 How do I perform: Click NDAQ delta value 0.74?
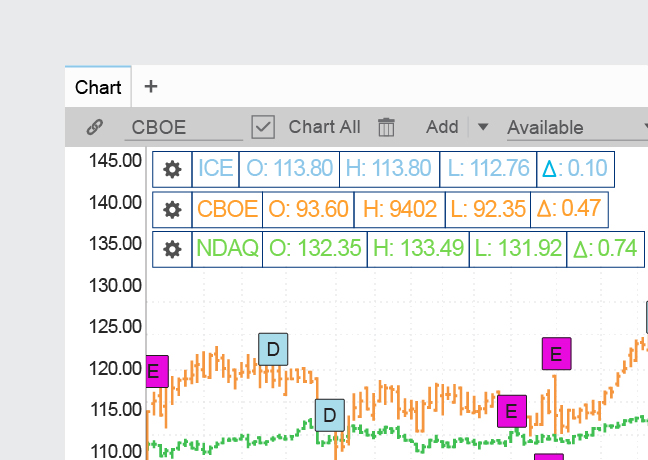tap(605, 249)
